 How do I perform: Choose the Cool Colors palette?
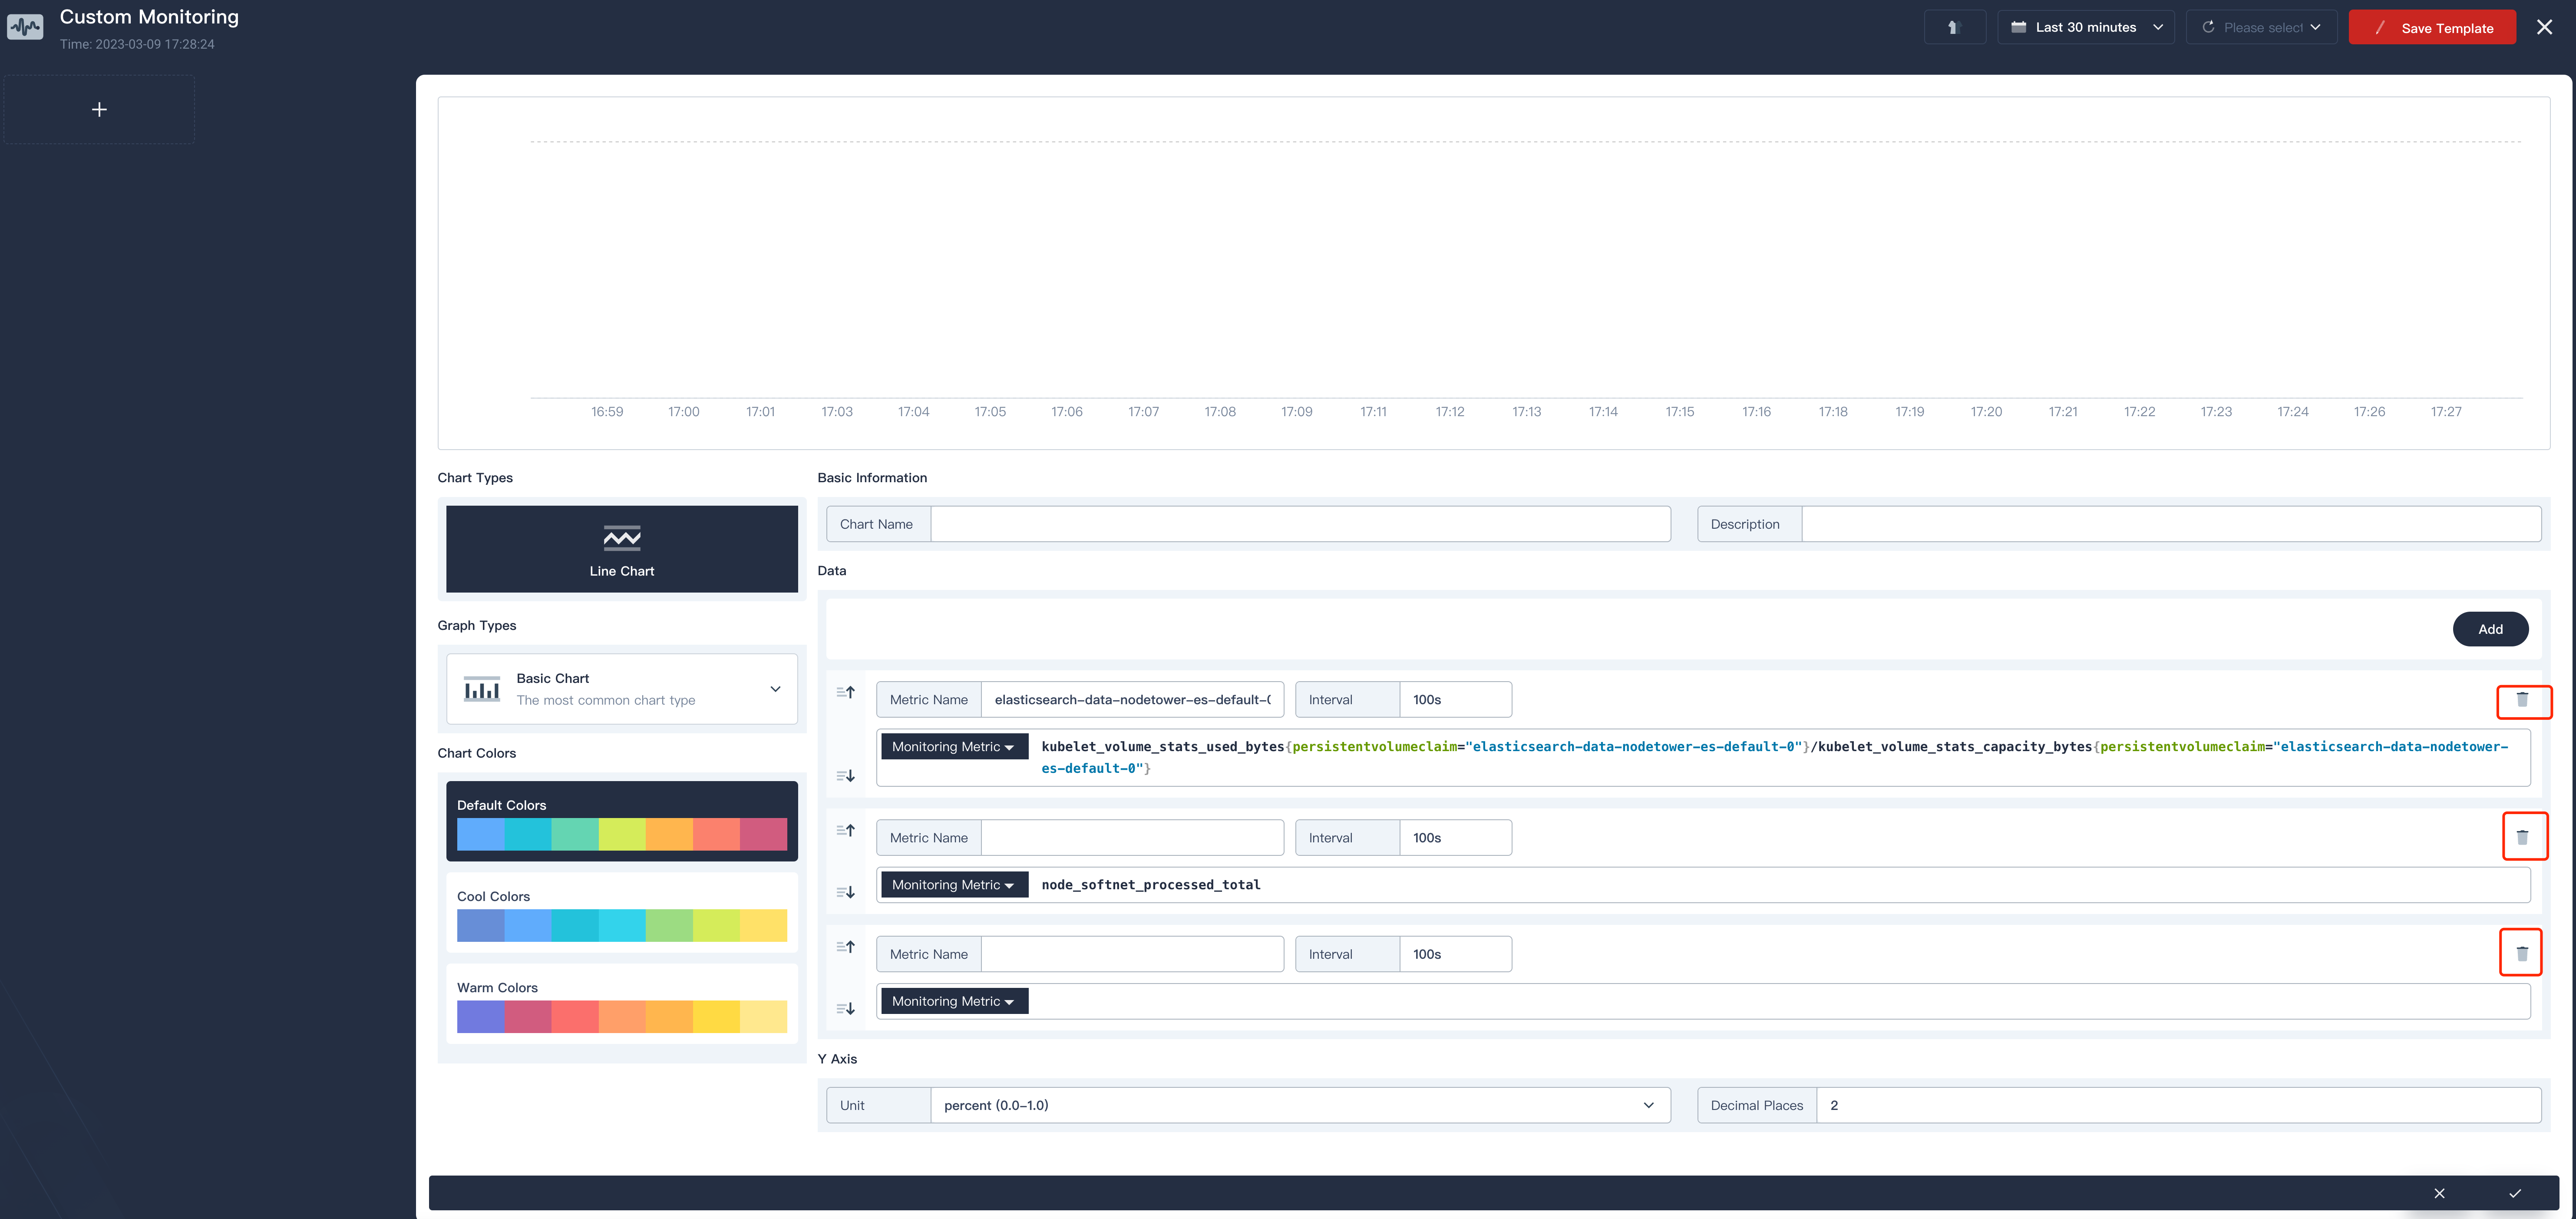pyautogui.click(x=622, y=912)
